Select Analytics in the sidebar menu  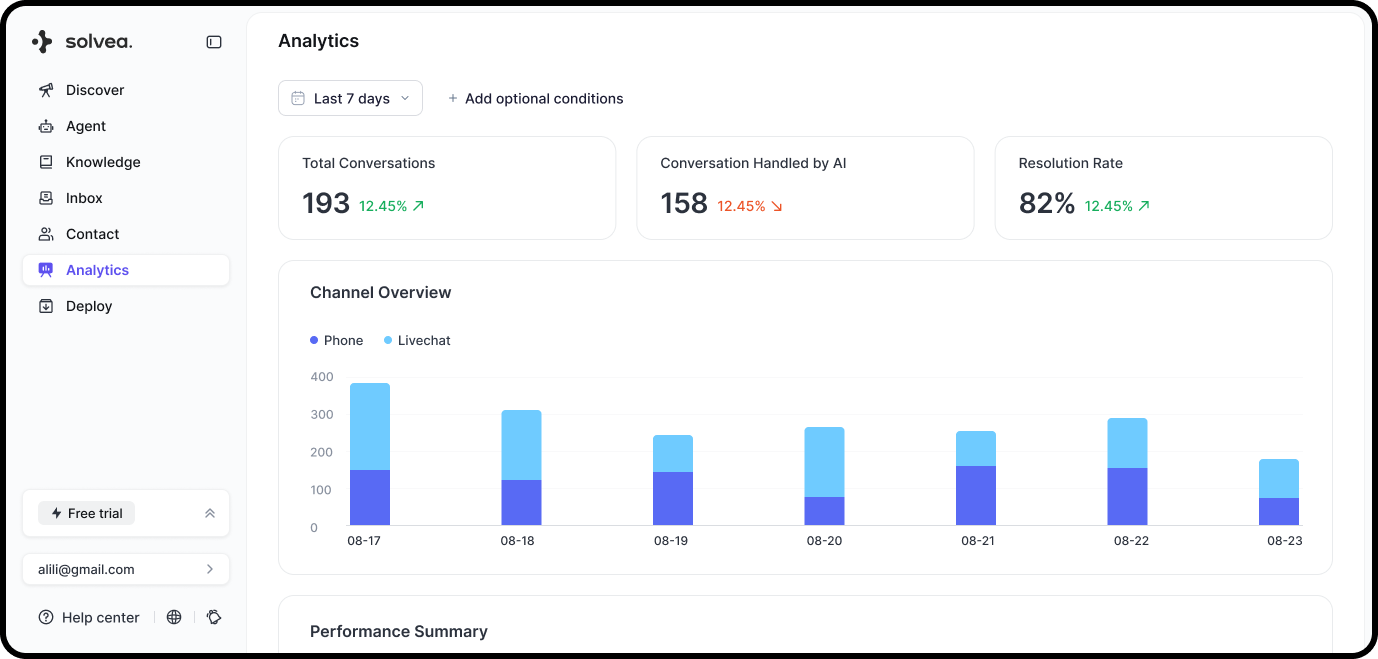click(x=97, y=269)
